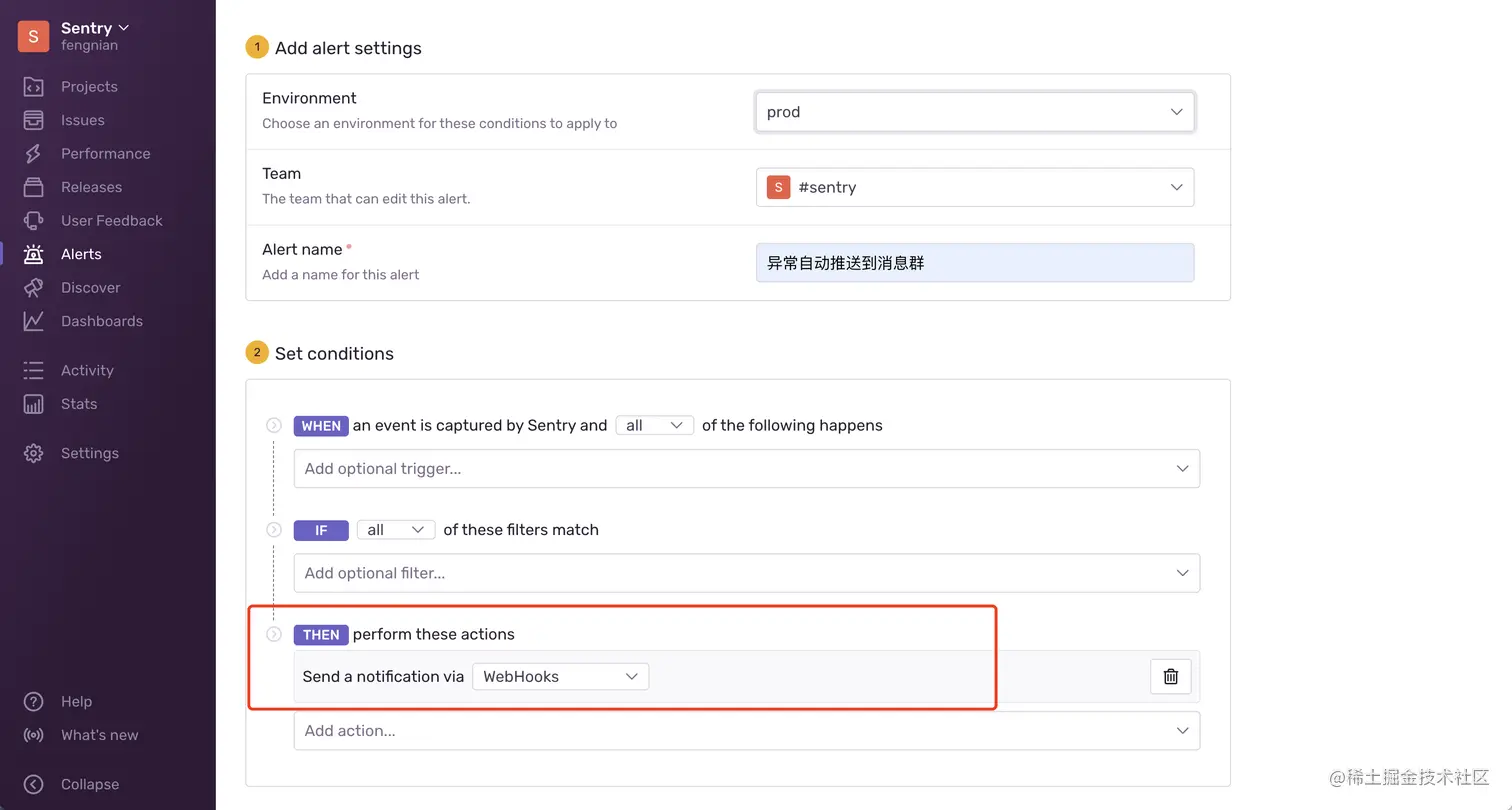The height and width of the screenshot is (810, 1512).
Task: Open the Discover page
Action: pos(90,288)
